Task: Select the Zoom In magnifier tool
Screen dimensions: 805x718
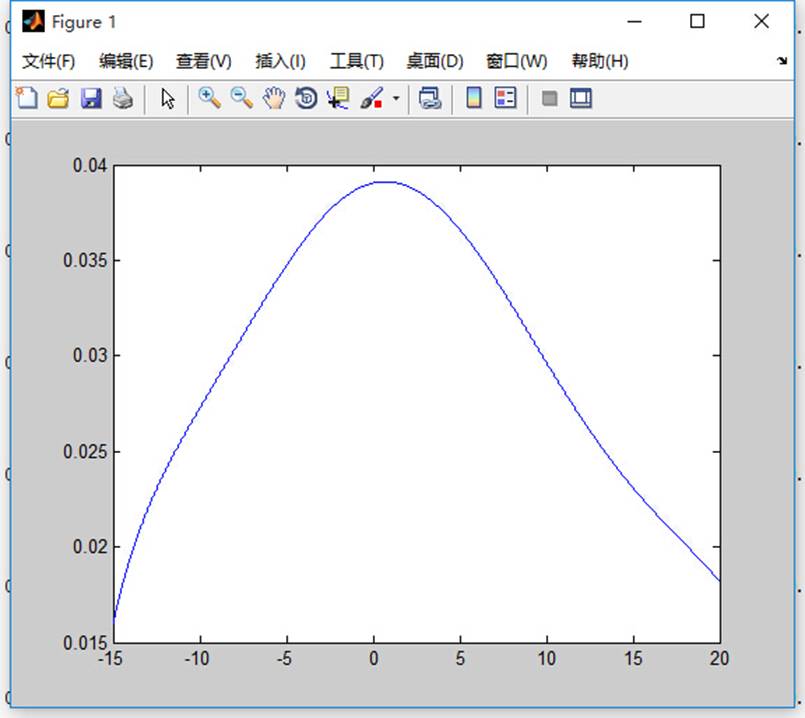Action: (x=209, y=98)
